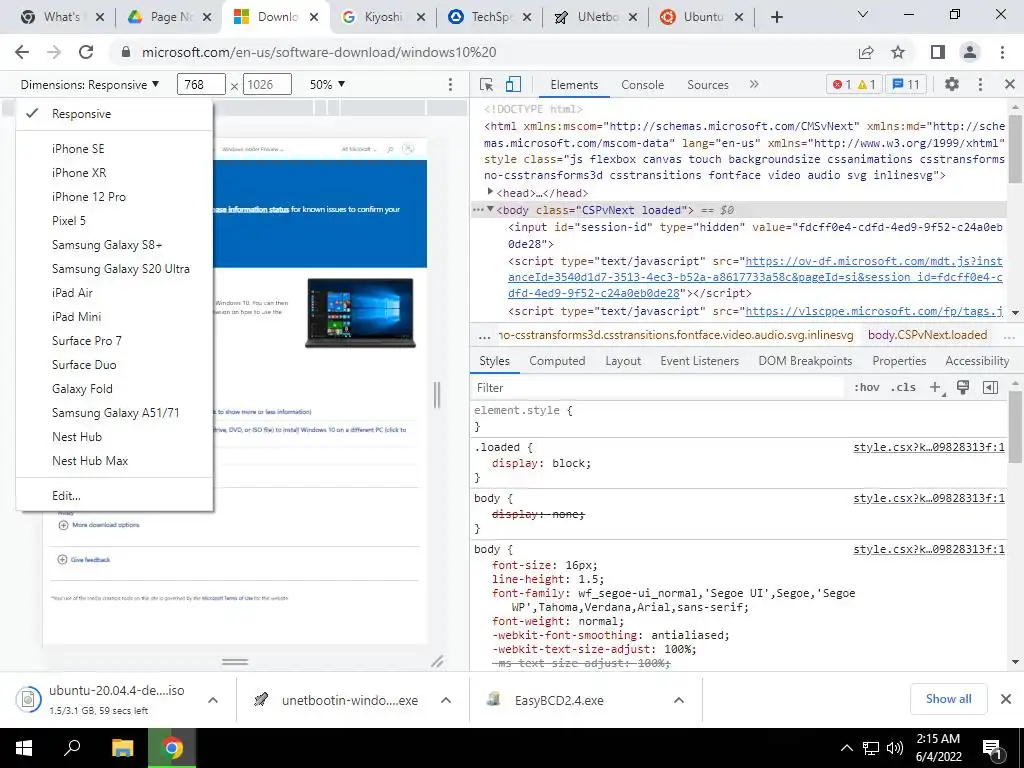Open device toolbar more options menu
This screenshot has height=768, width=1024.
[450, 84]
